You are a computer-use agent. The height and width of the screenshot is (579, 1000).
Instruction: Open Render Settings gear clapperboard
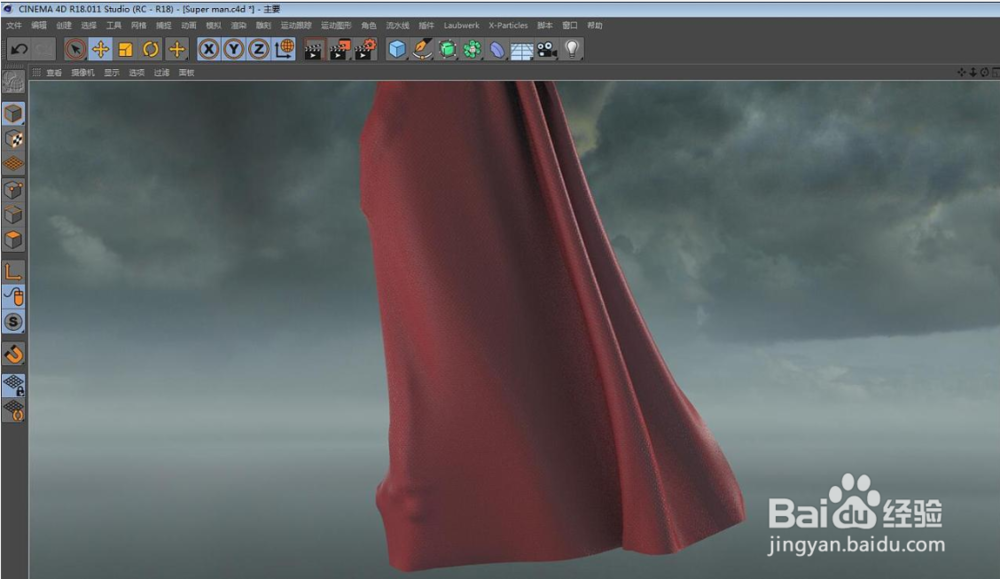(x=365, y=49)
